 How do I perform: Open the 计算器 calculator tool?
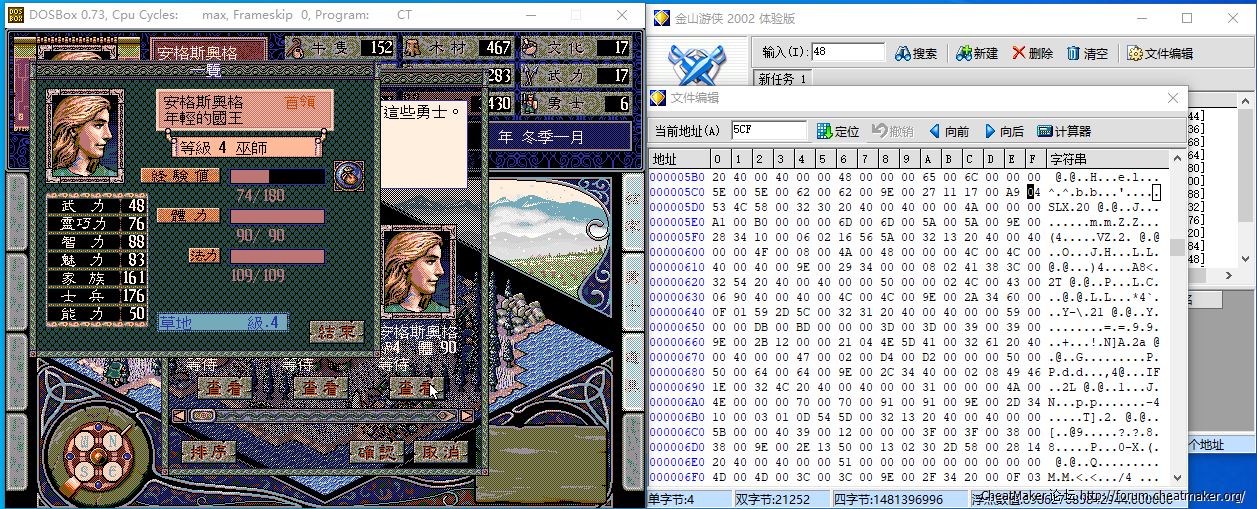(x=1064, y=131)
